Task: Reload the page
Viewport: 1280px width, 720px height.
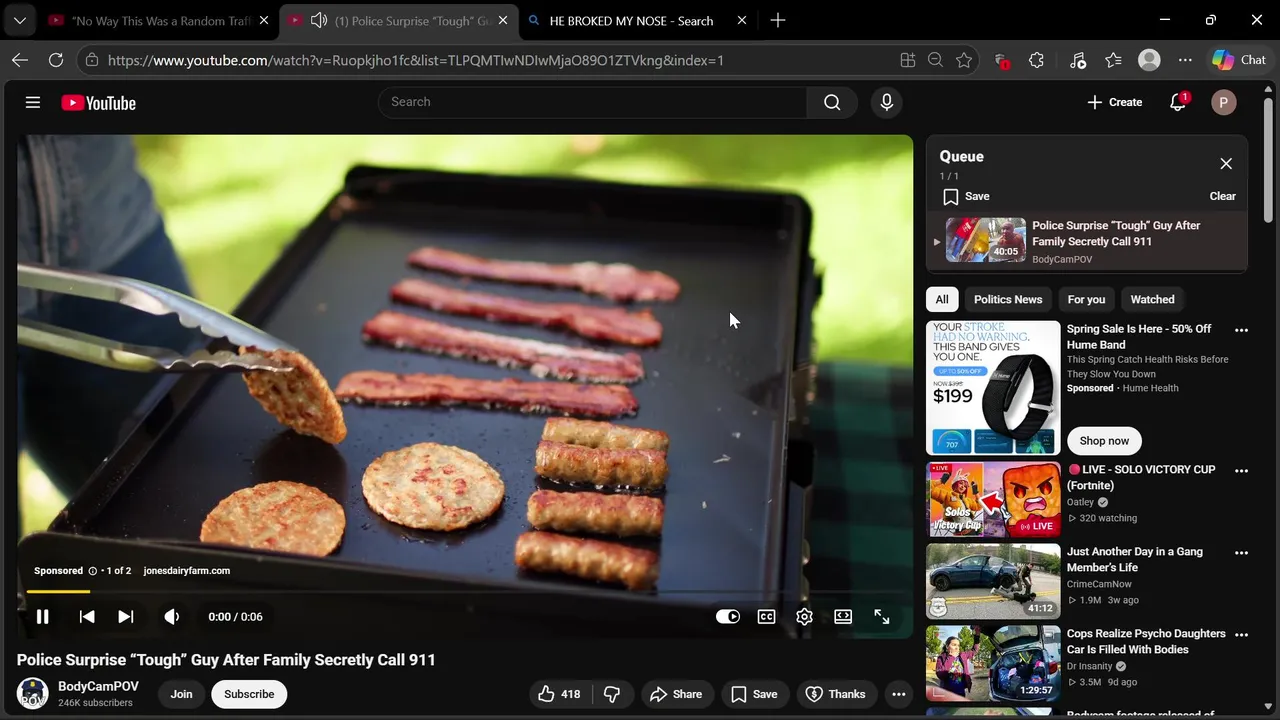Action: 56,60
